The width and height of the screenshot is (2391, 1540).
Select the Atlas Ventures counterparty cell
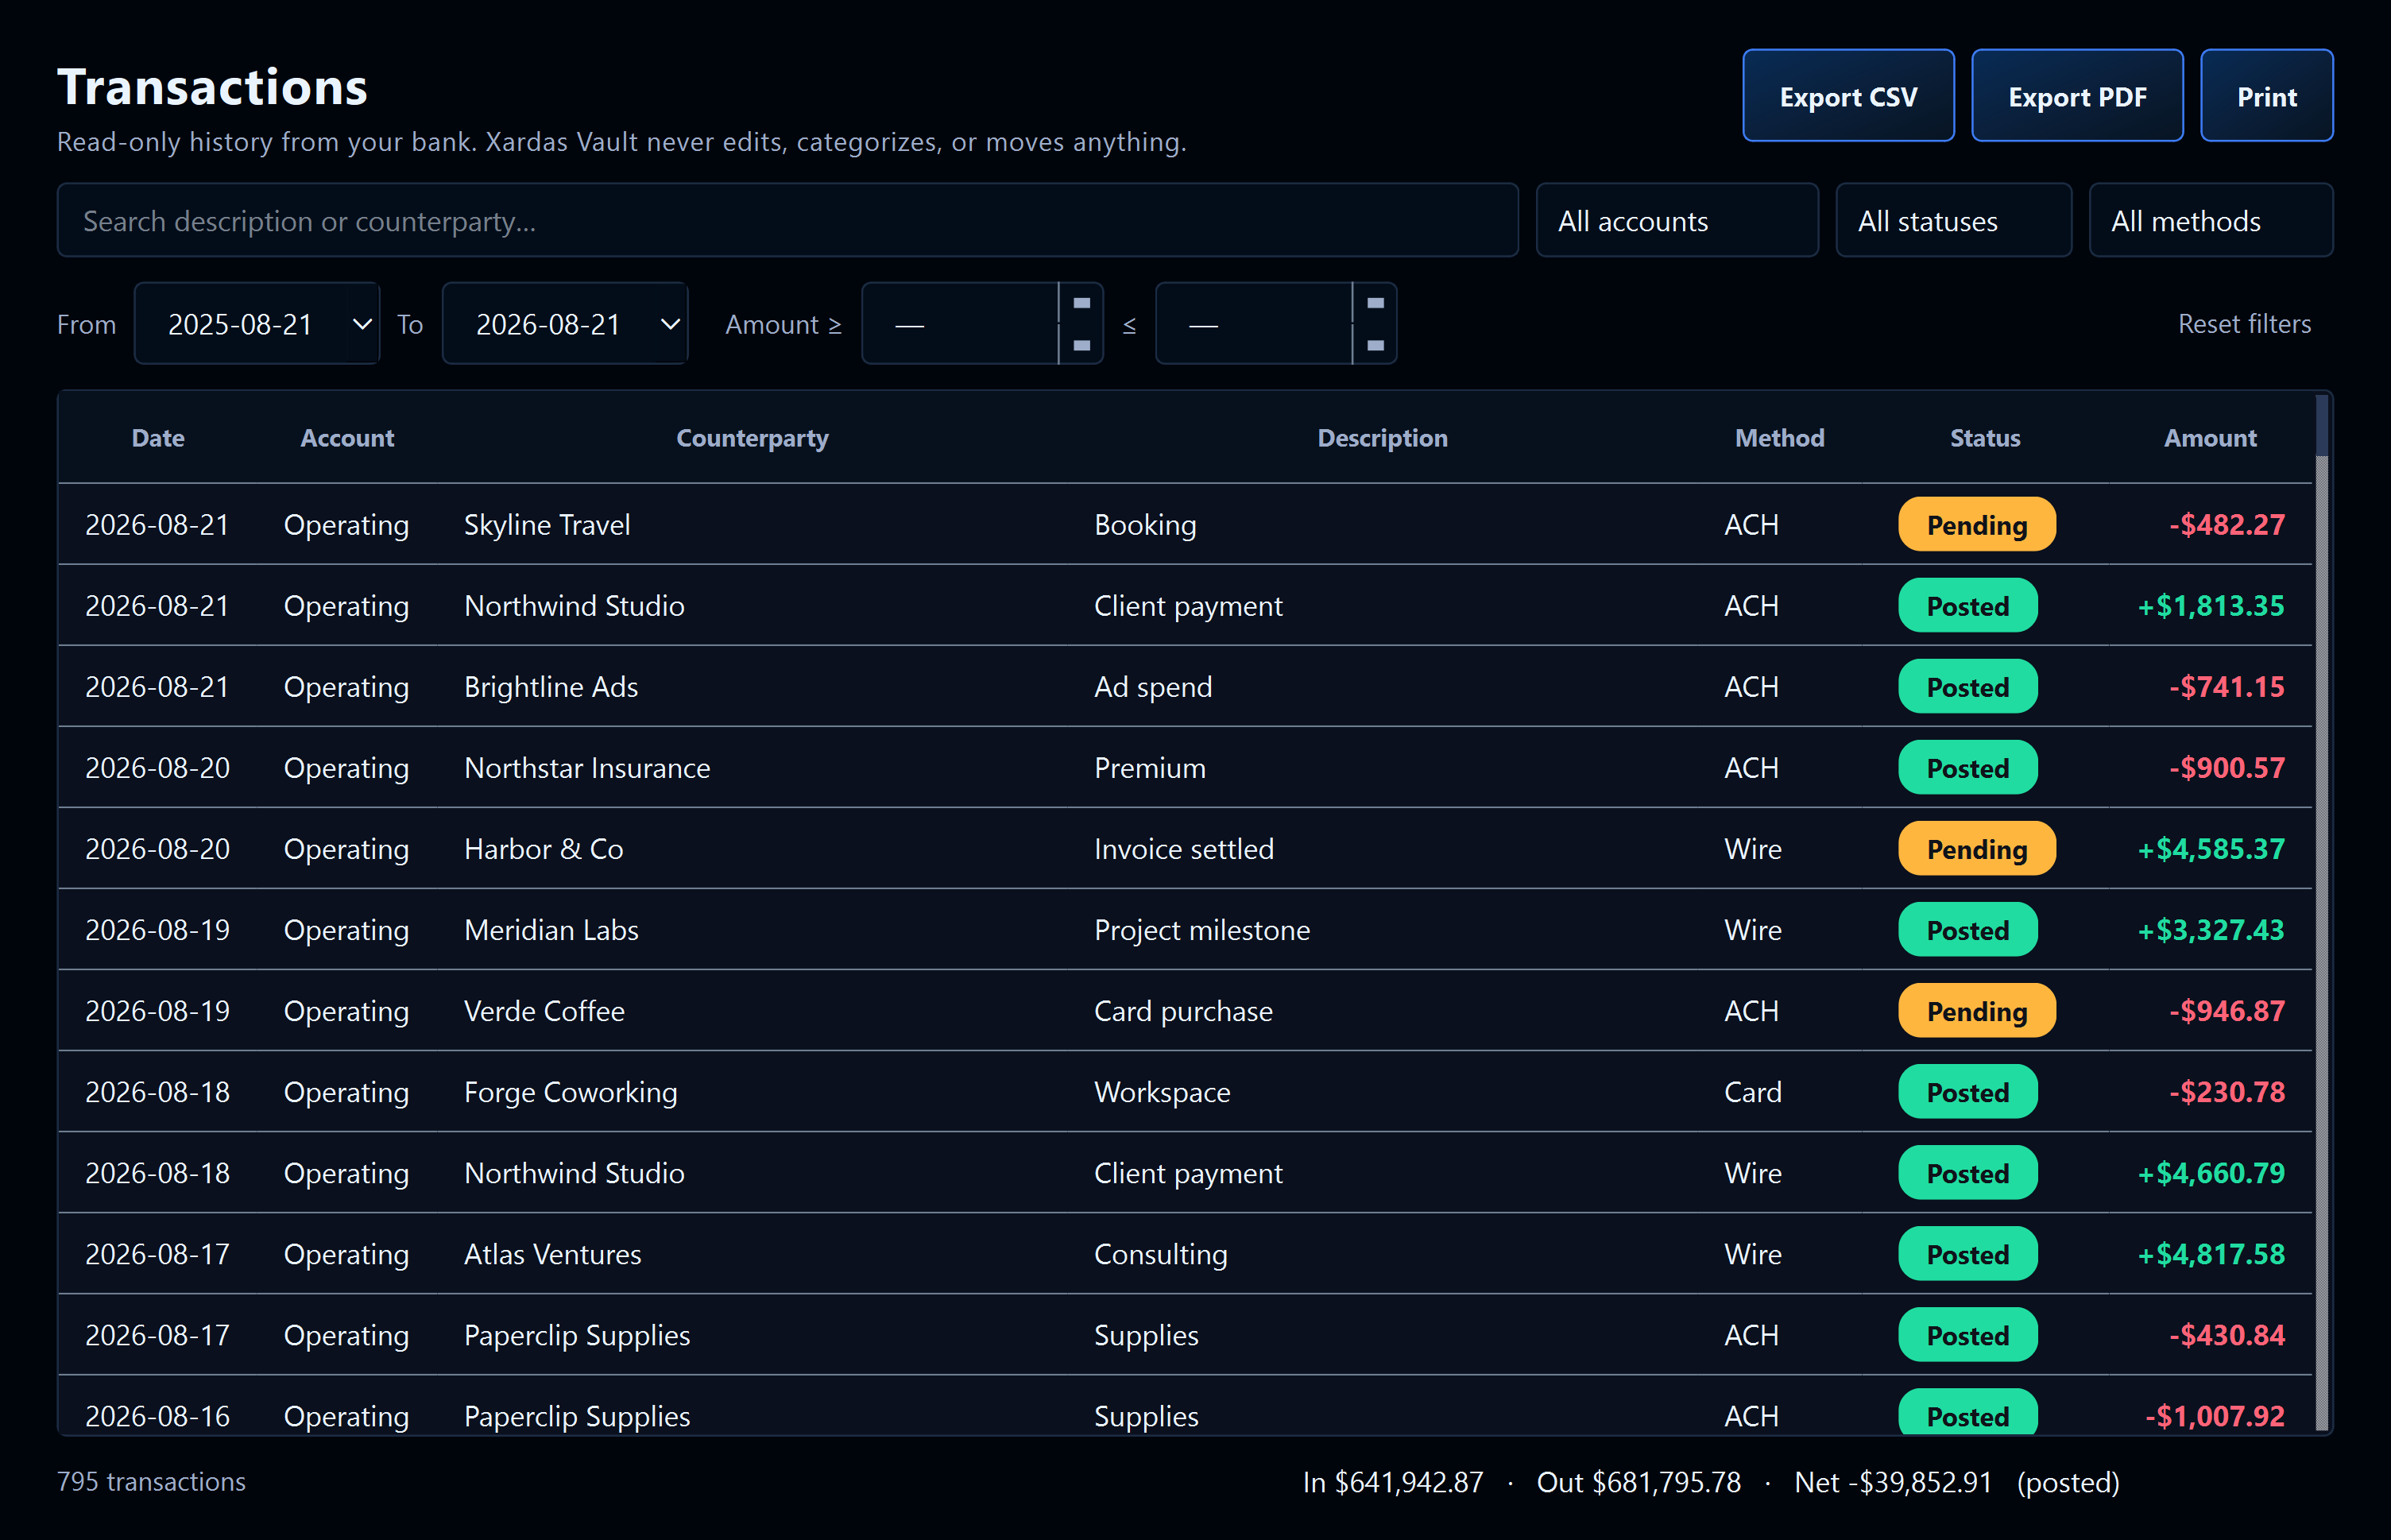coord(751,1254)
